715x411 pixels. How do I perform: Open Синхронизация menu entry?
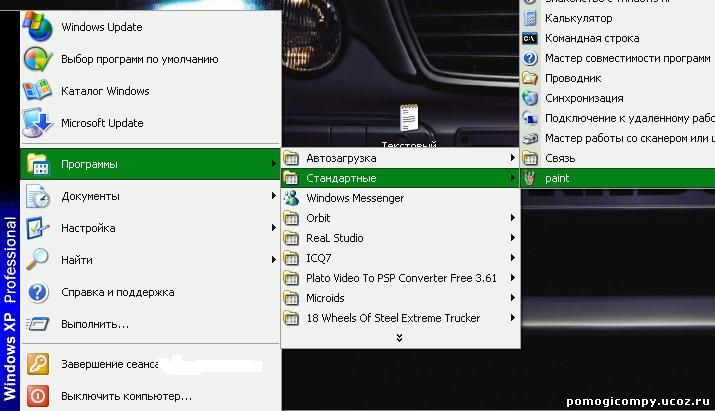(618, 98)
